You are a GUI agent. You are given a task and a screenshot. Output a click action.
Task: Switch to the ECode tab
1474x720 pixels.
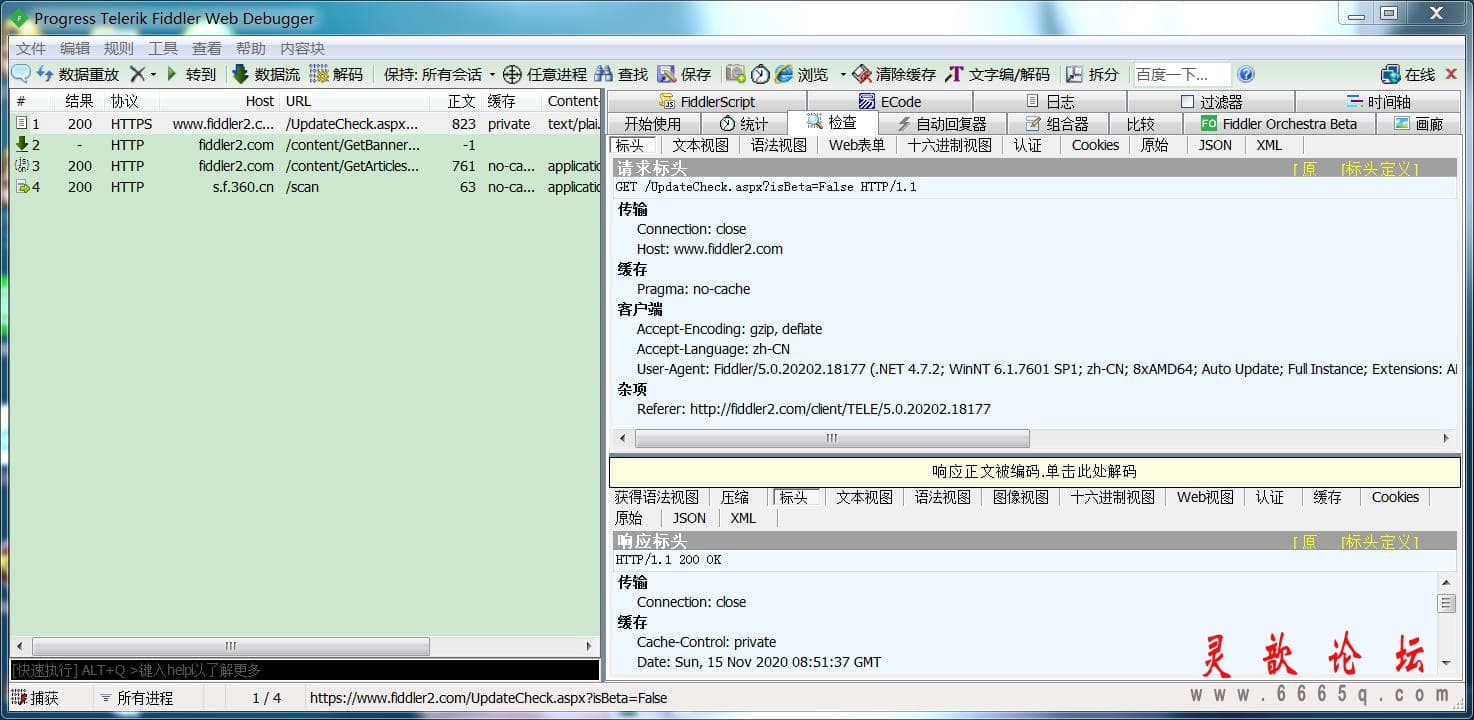coord(890,101)
